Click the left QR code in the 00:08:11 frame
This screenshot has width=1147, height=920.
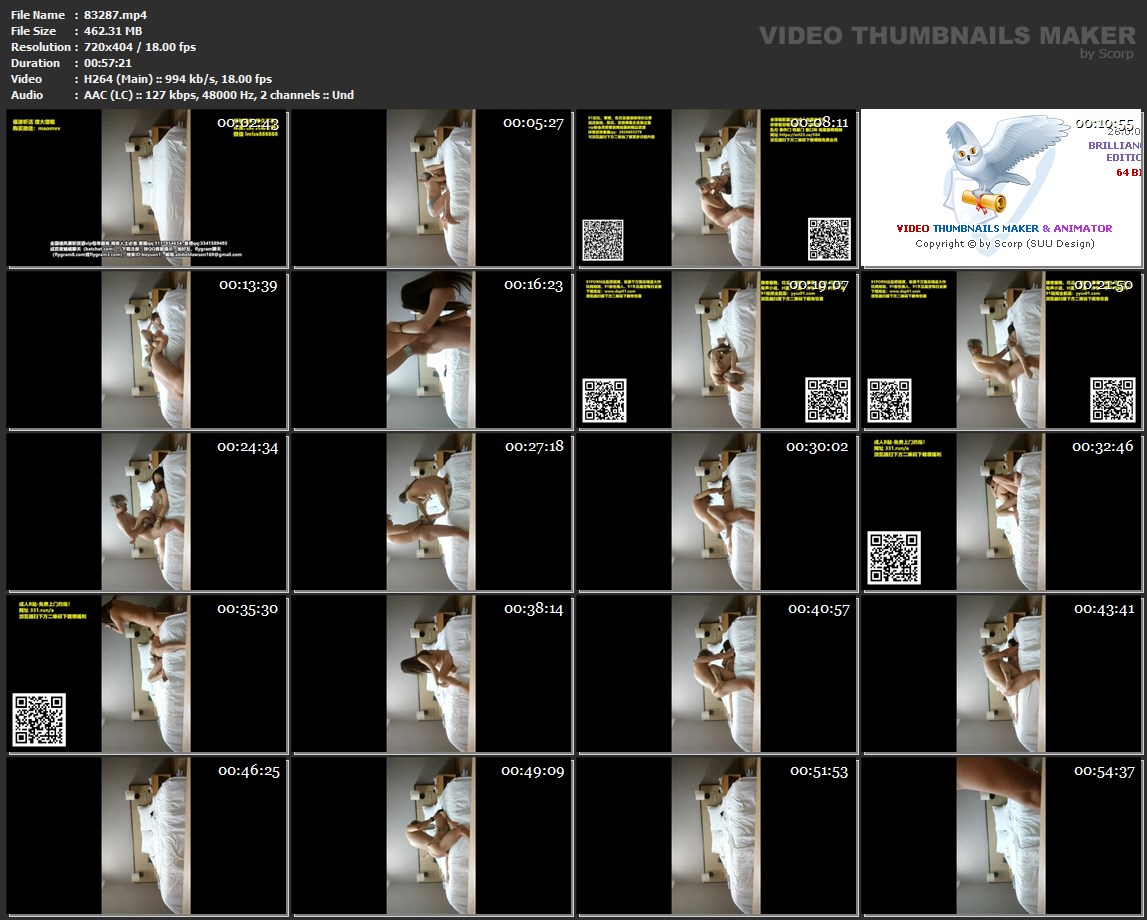tap(603, 239)
